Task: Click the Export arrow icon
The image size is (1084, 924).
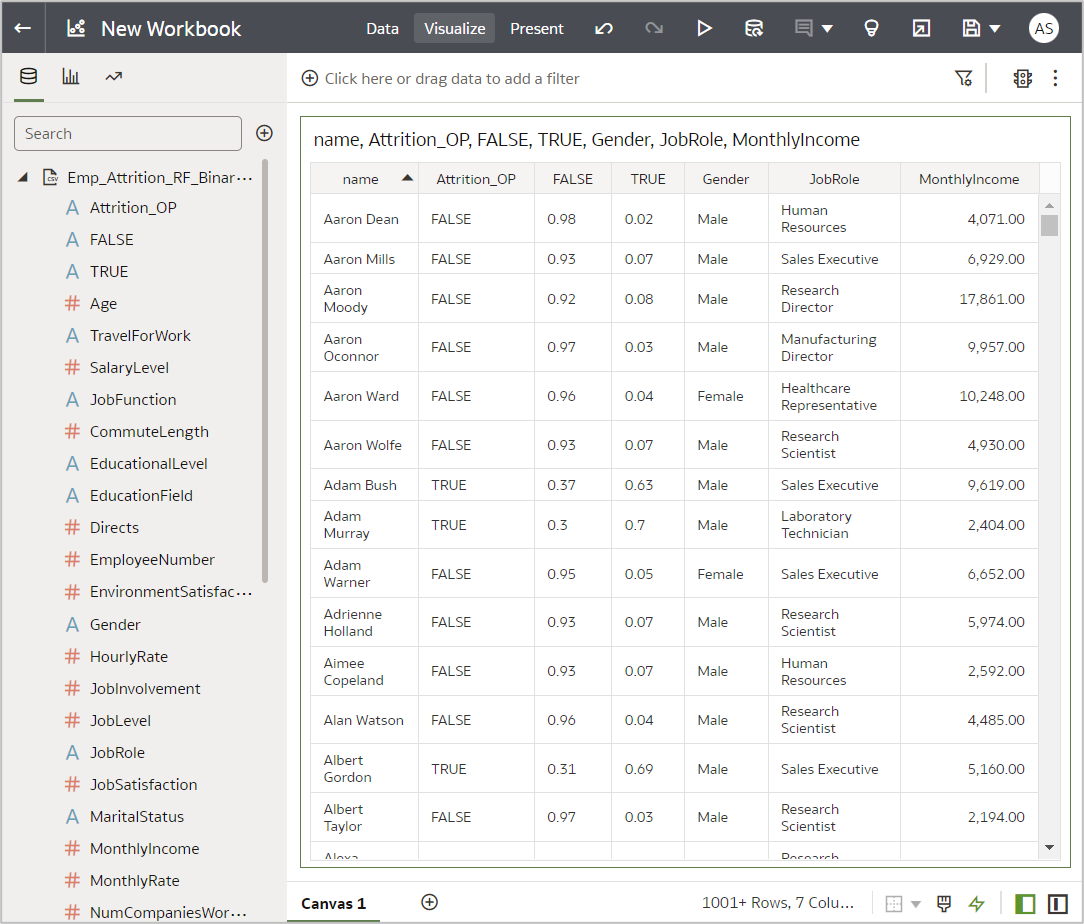Action: pos(921,28)
